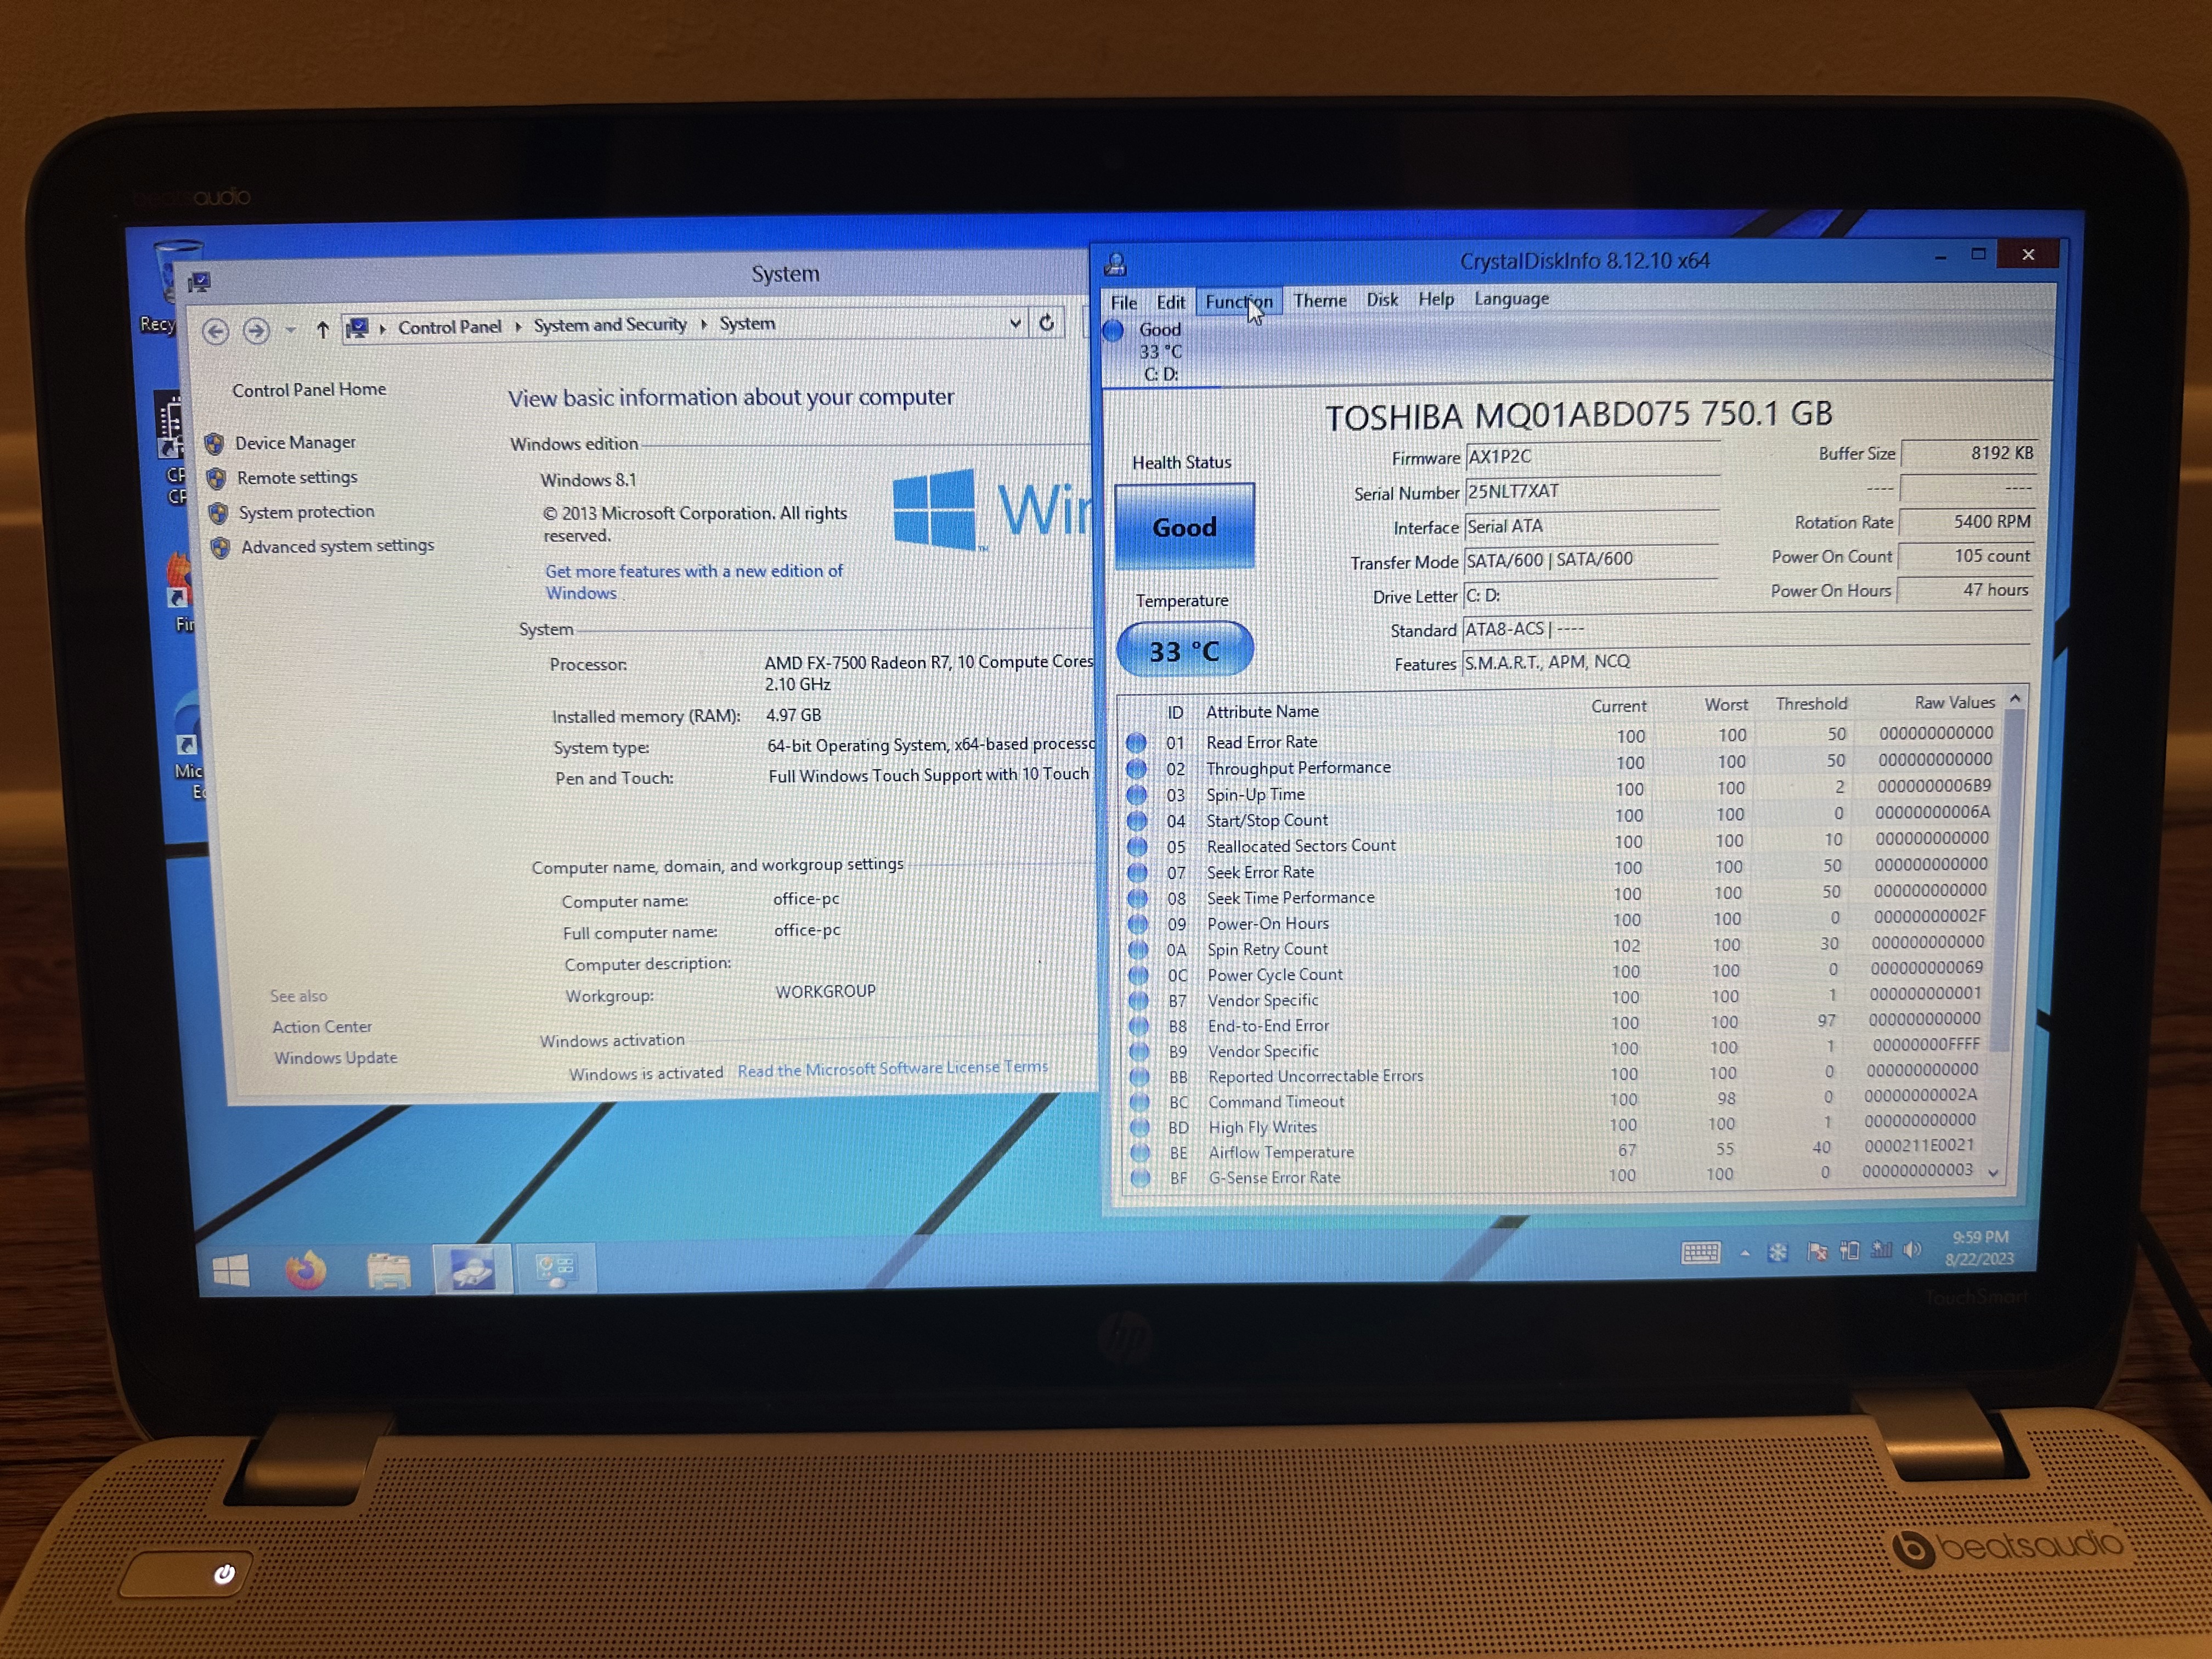Open the touch keyboard tray icon

(x=1700, y=1252)
